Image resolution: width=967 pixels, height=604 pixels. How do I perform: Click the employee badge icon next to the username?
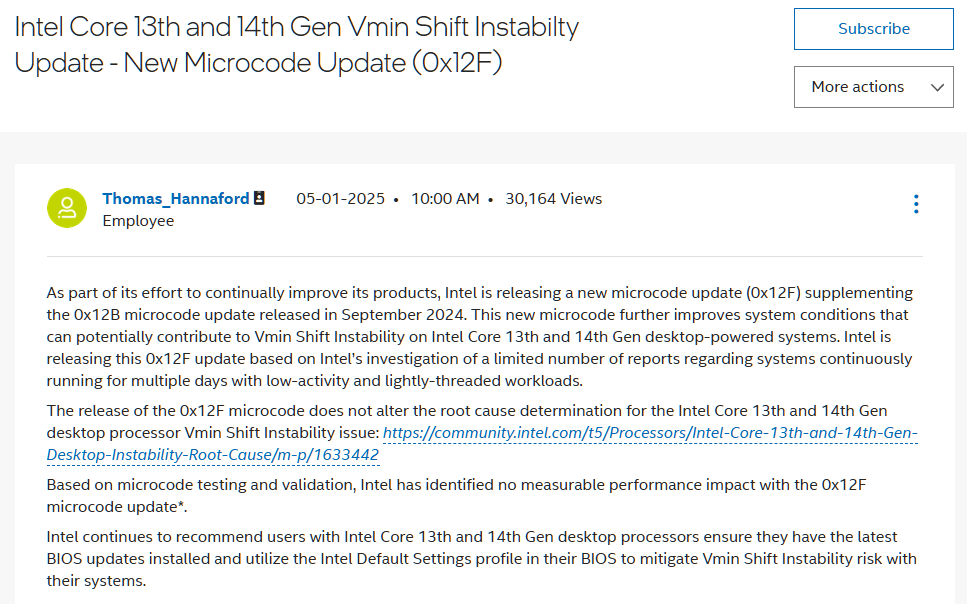[x=260, y=198]
